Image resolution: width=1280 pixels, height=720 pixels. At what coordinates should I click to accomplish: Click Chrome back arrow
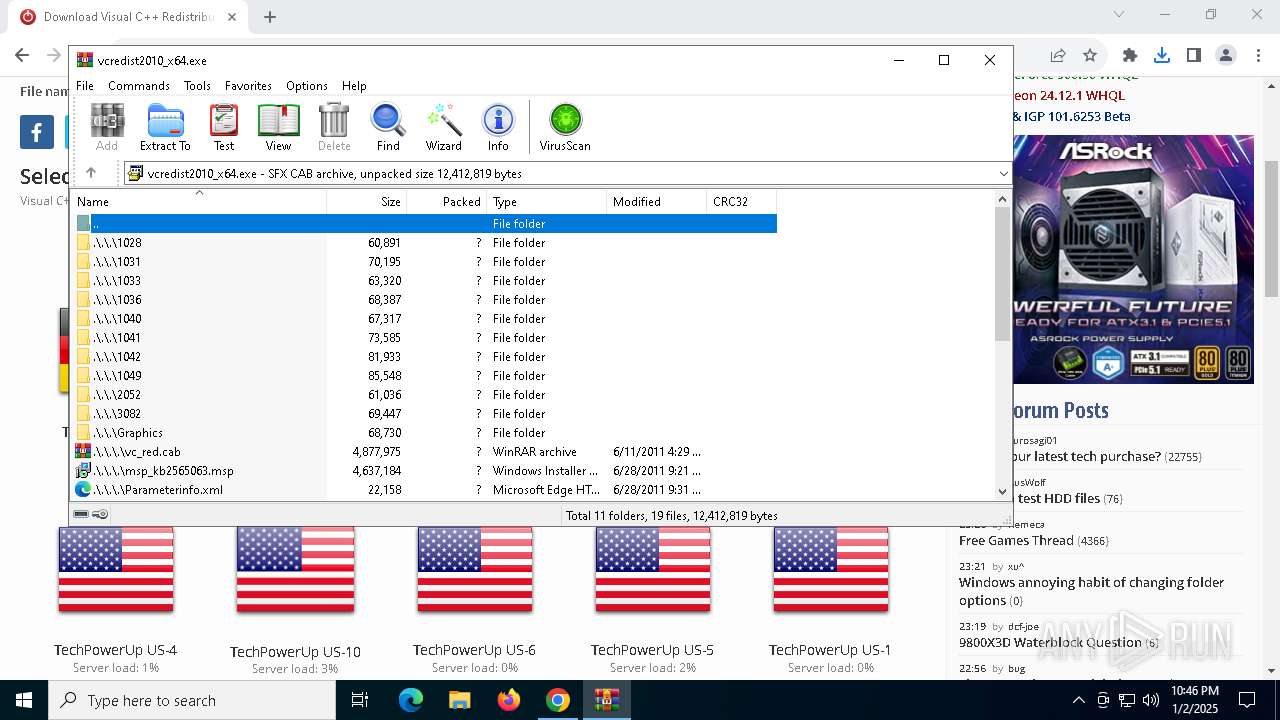(22, 55)
